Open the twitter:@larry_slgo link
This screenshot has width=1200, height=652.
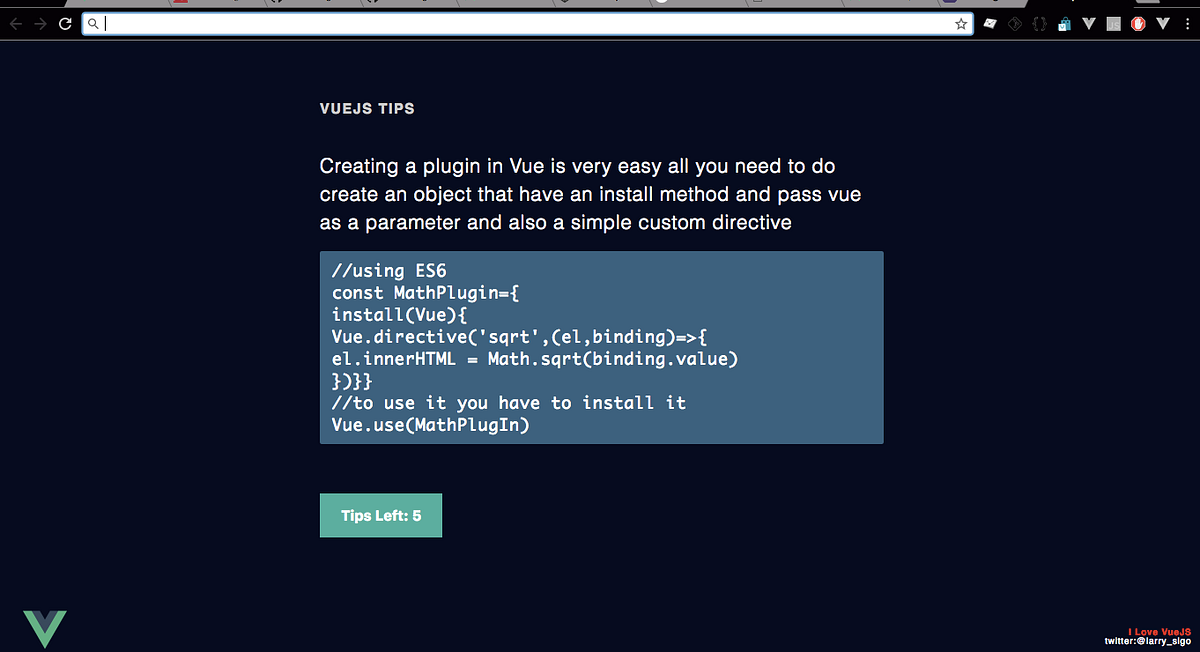point(1148,641)
